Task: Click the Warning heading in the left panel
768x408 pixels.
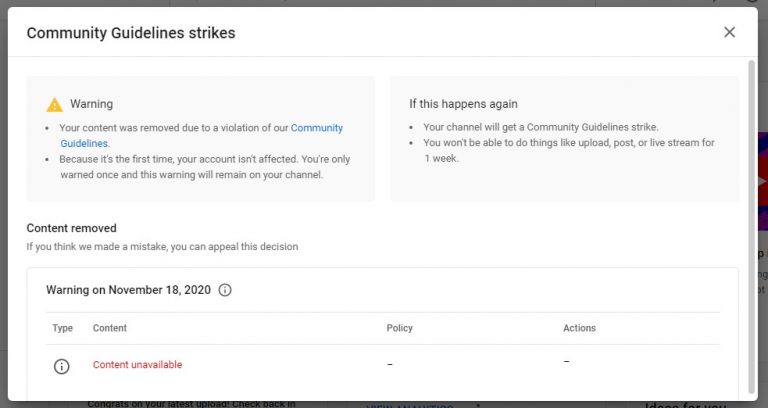Action: [x=91, y=104]
